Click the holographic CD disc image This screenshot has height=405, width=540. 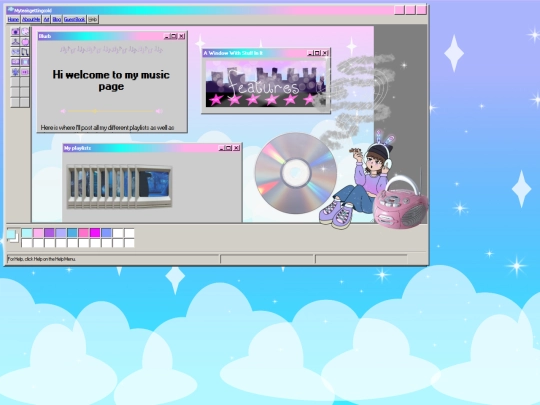295,173
